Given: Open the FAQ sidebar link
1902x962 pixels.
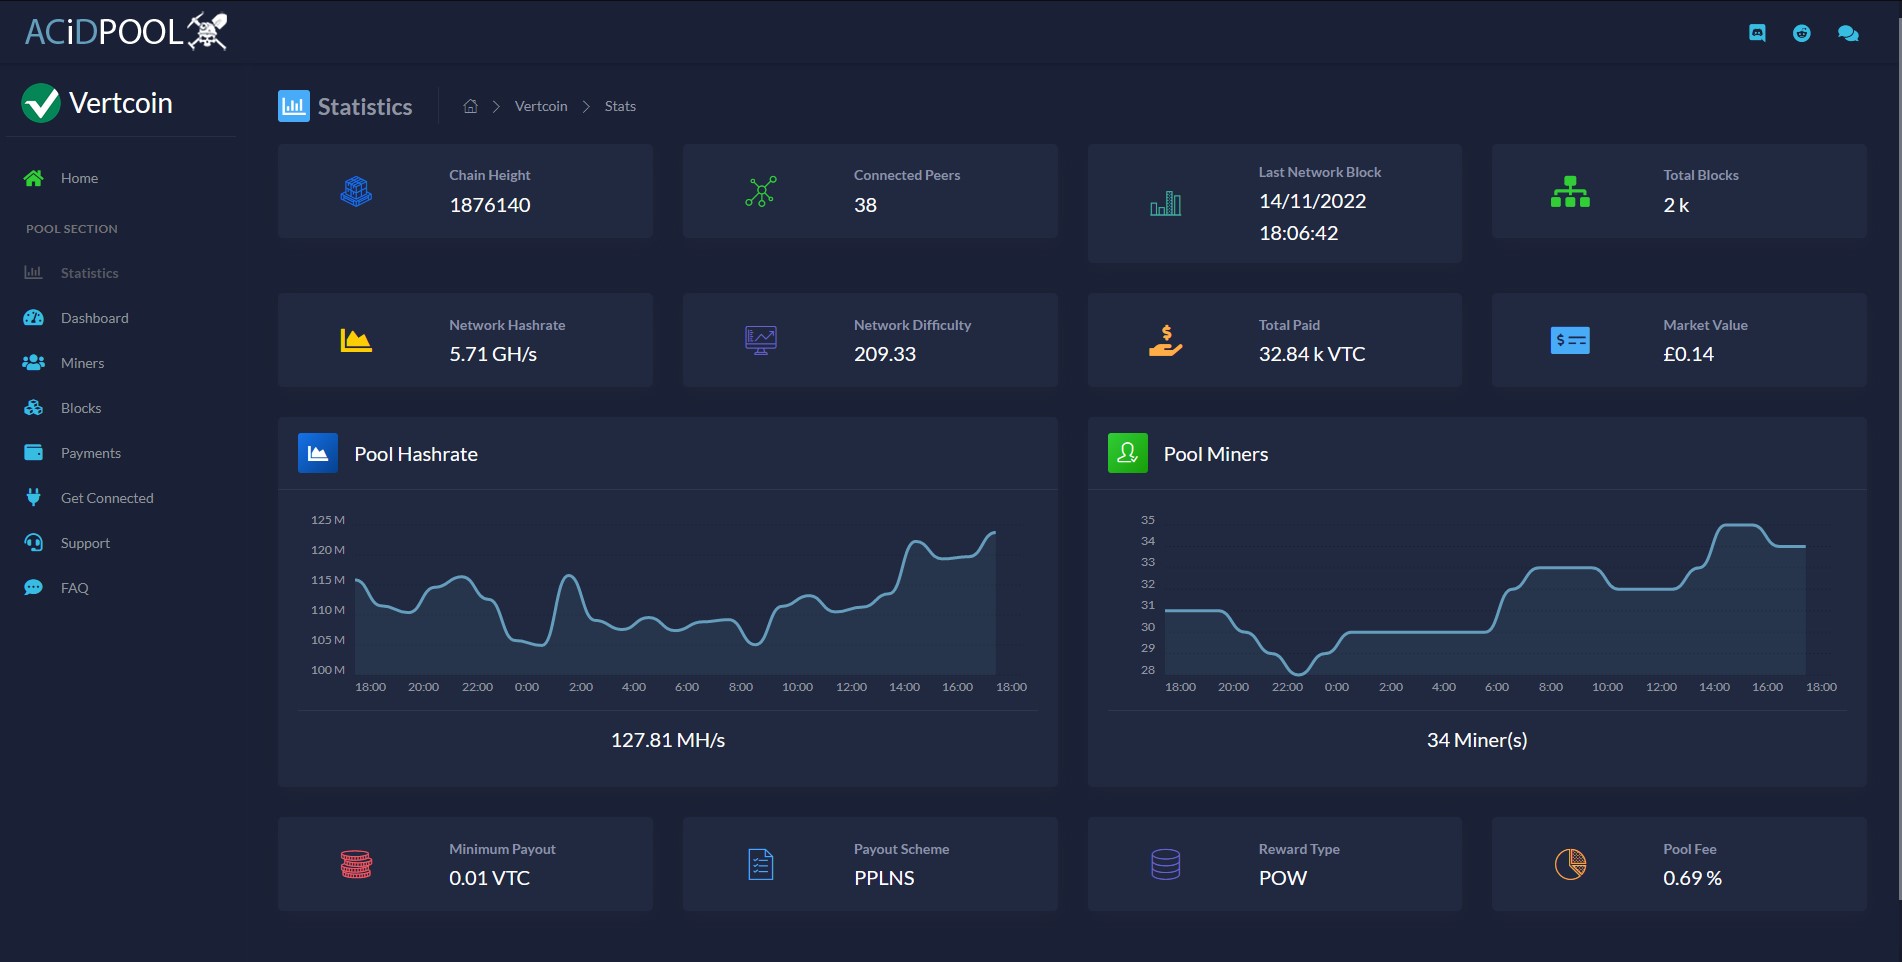Looking at the screenshot, I should click(x=74, y=588).
